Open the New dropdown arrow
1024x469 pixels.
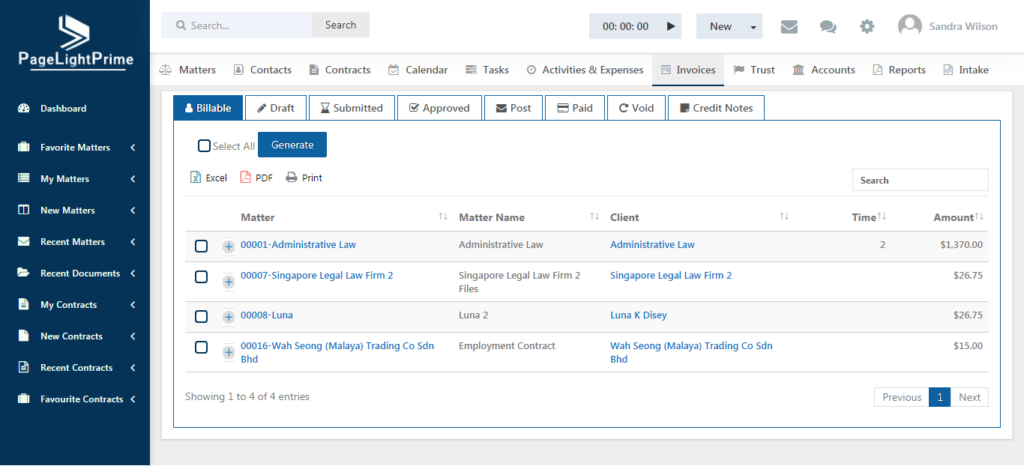tap(753, 27)
